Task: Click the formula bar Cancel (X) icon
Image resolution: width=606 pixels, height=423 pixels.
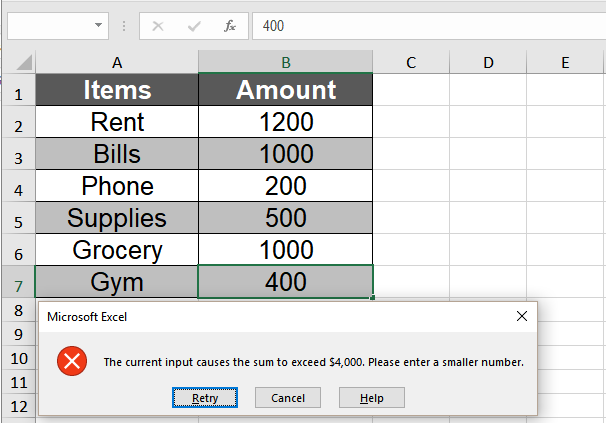Action: click(157, 26)
